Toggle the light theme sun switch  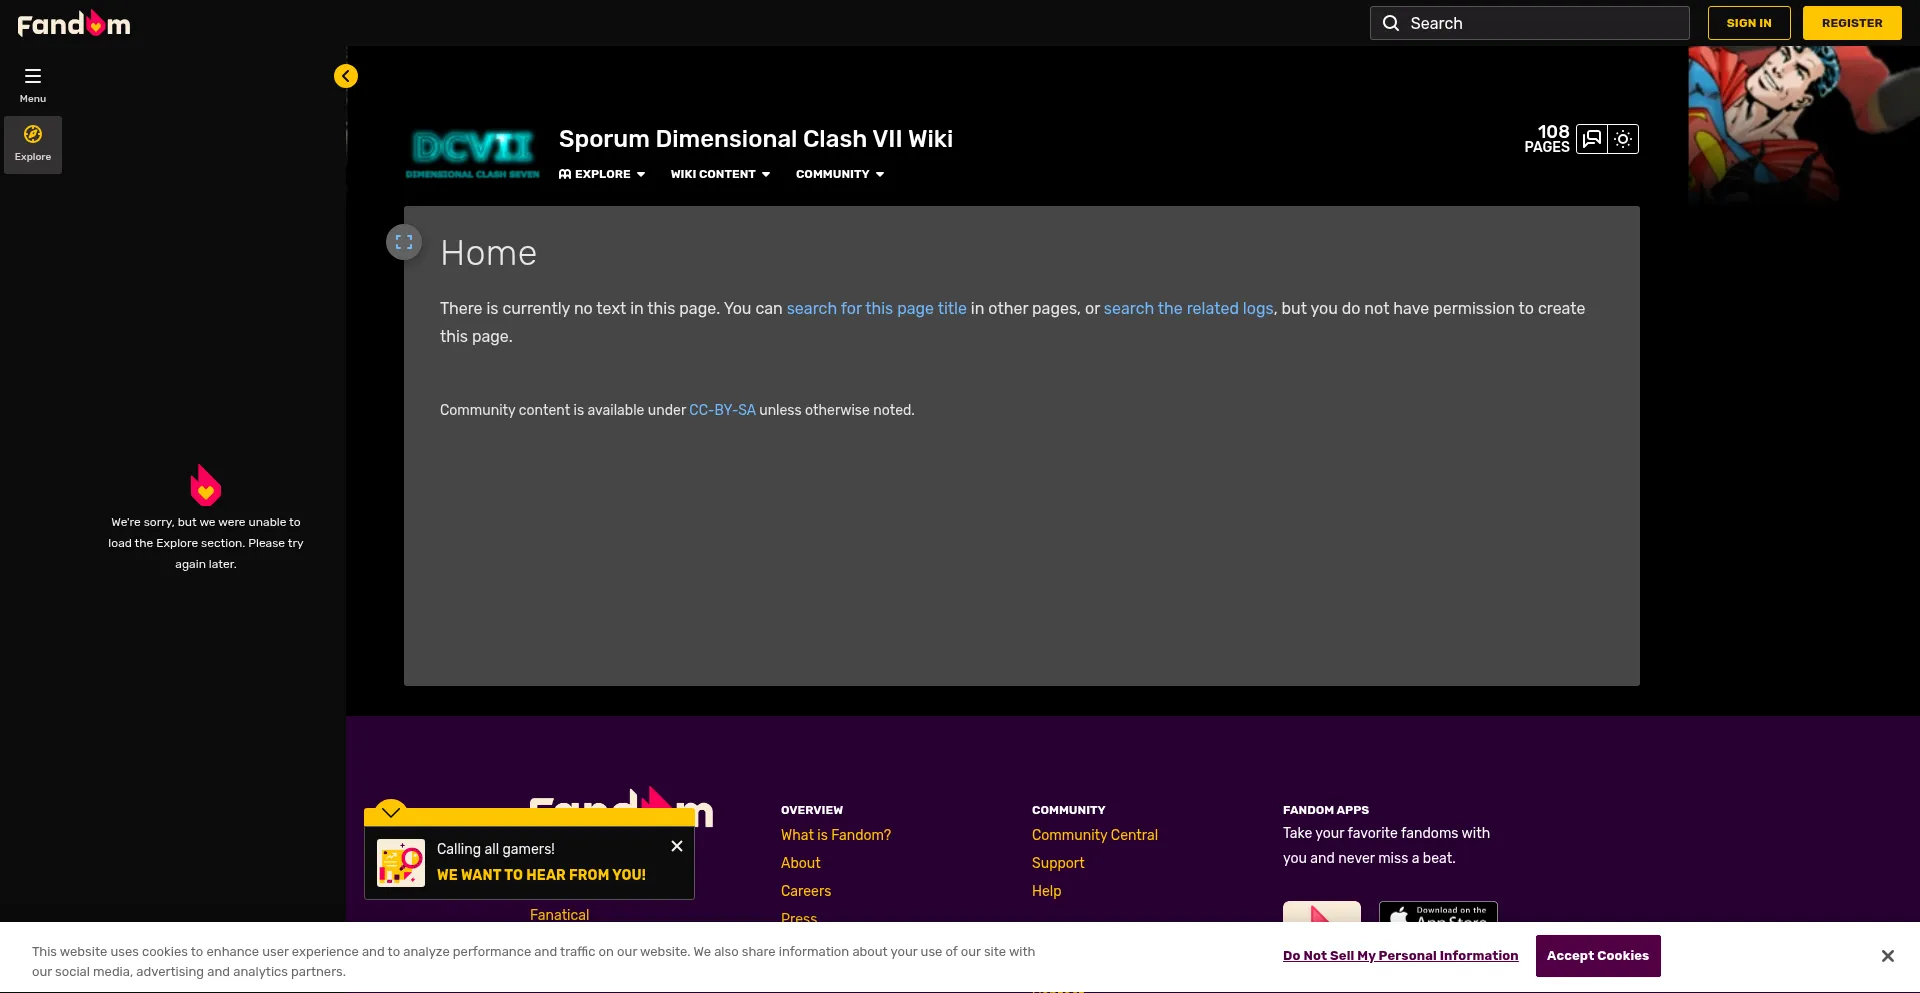point(1623,139)
